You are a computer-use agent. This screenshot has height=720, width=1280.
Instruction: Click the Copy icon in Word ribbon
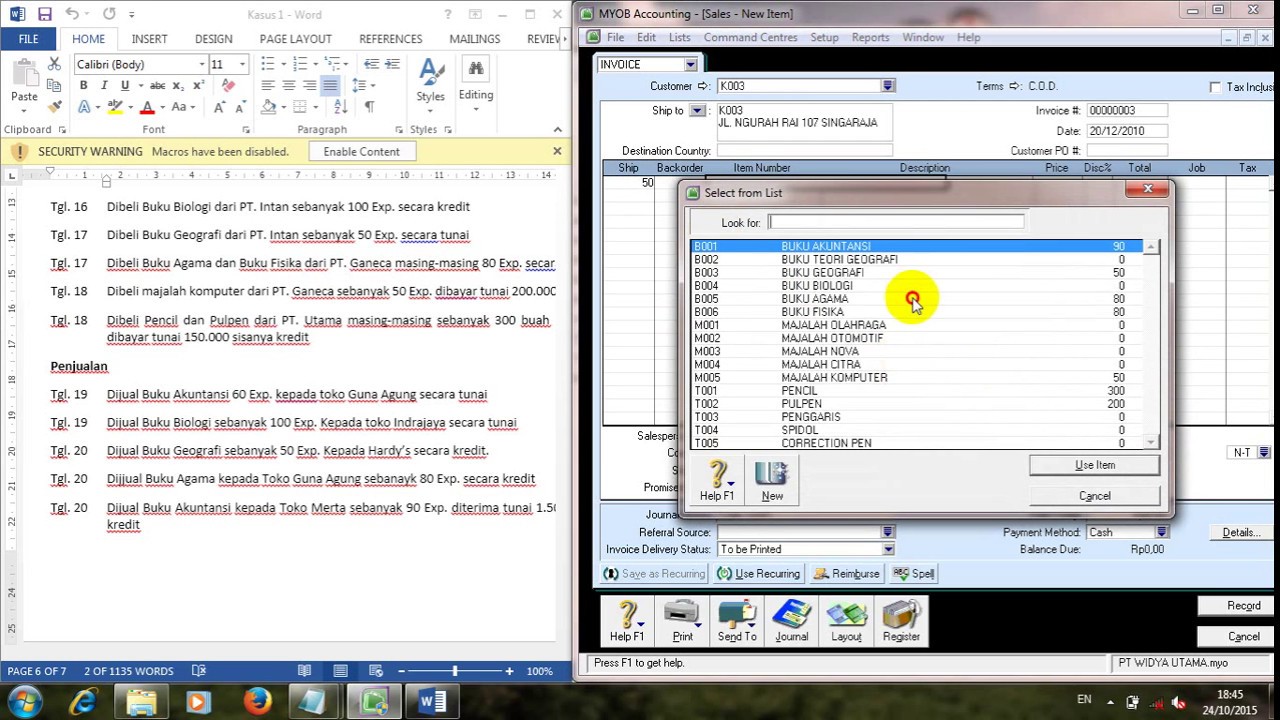click(x=55, y=85)
